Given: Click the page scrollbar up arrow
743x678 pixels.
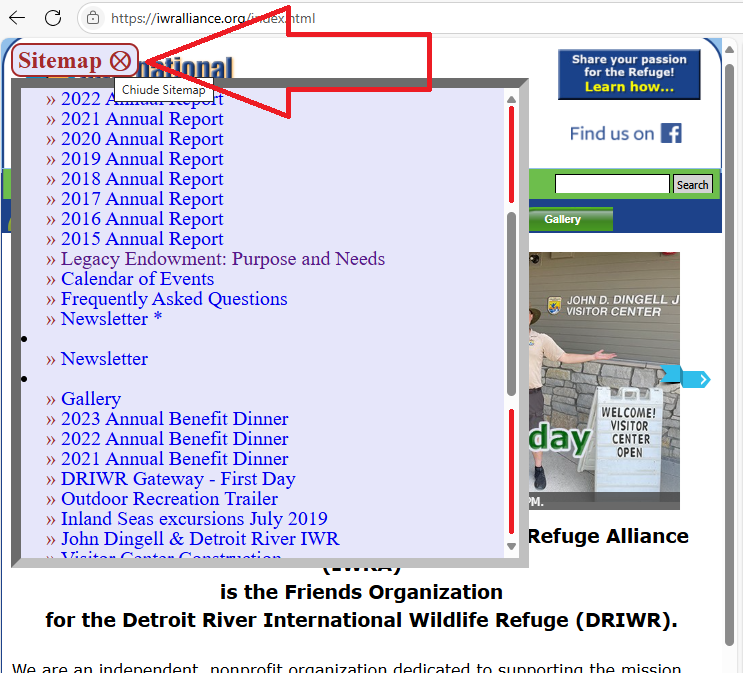Looking at the screenshot, I should tap(730, 49).
